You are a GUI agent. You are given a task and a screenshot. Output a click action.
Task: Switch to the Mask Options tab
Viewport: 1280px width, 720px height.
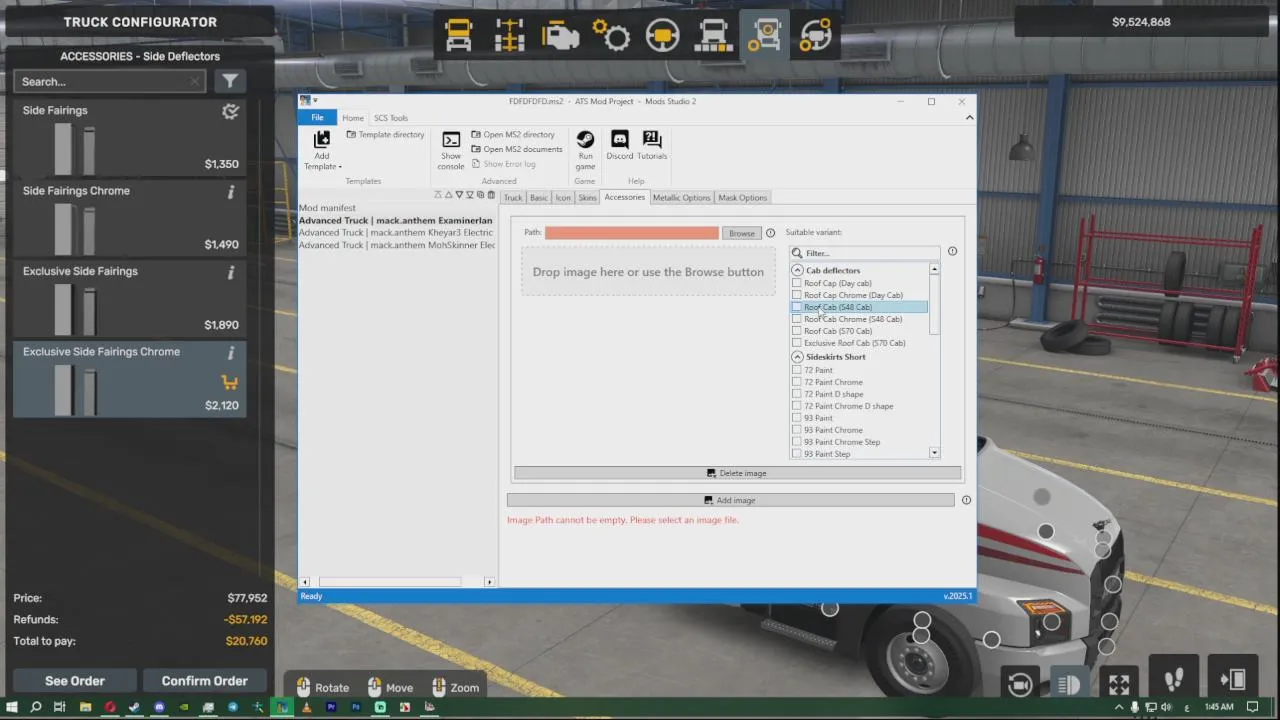click(x=742, y=198)
